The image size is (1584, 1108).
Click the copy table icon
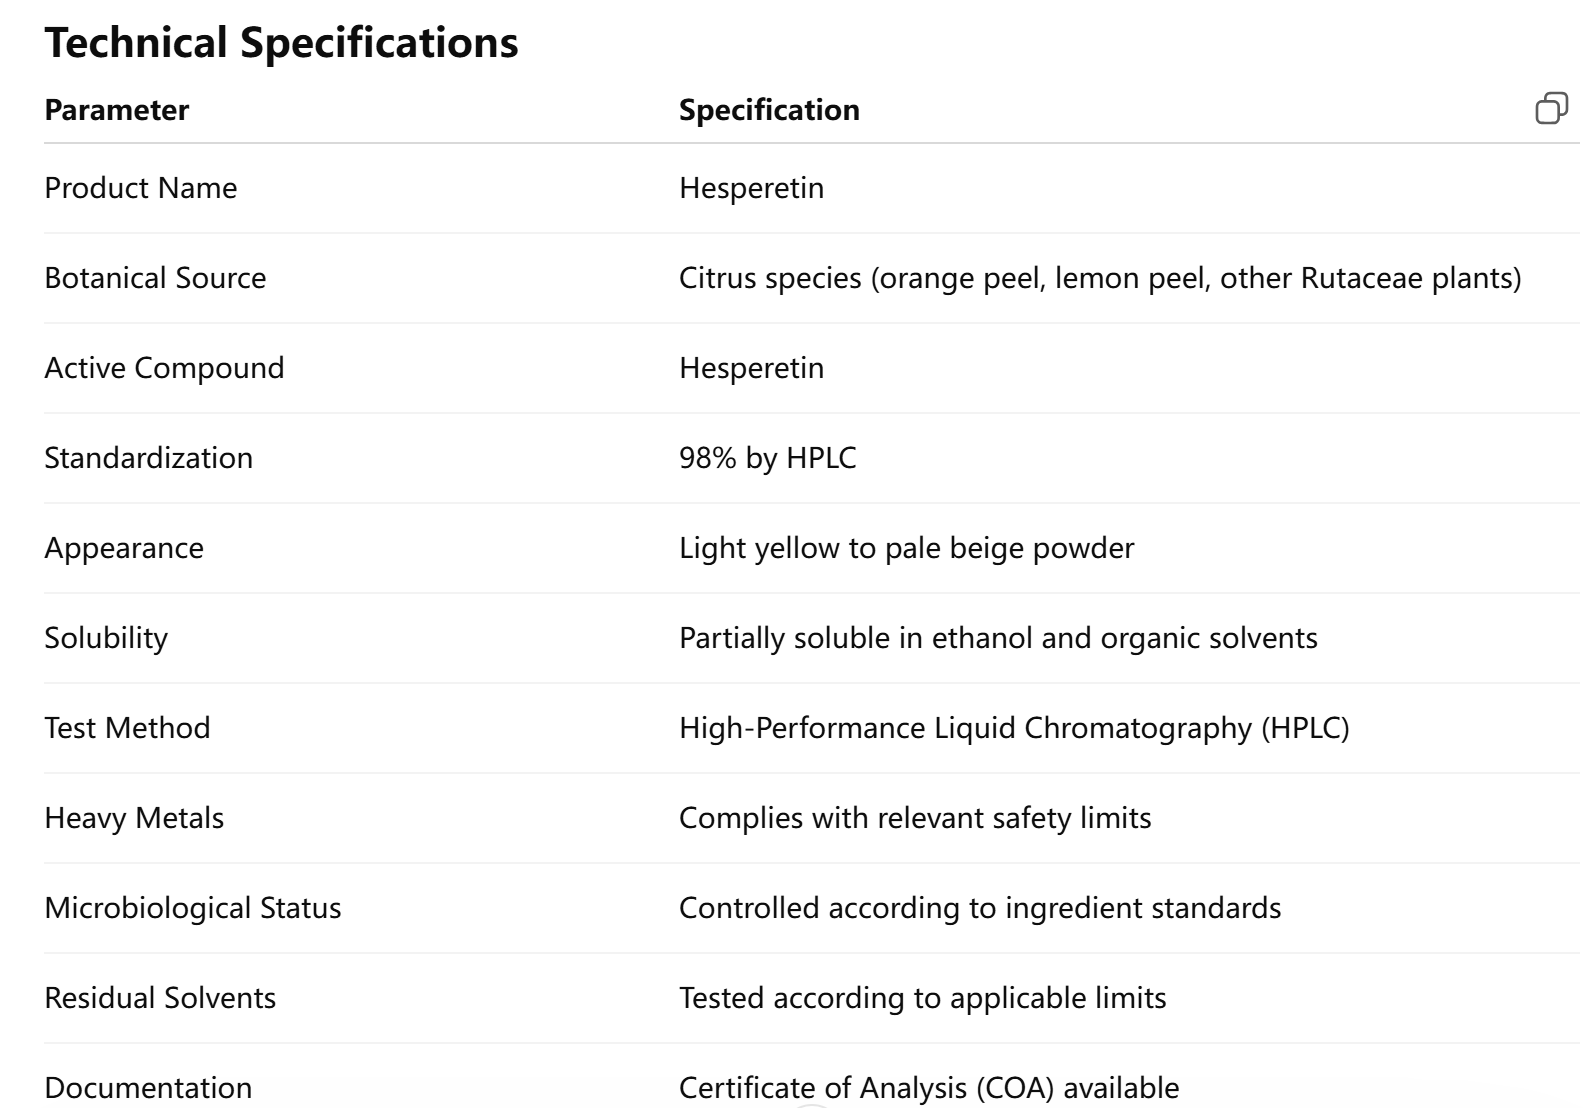[x=1551, y=108]
